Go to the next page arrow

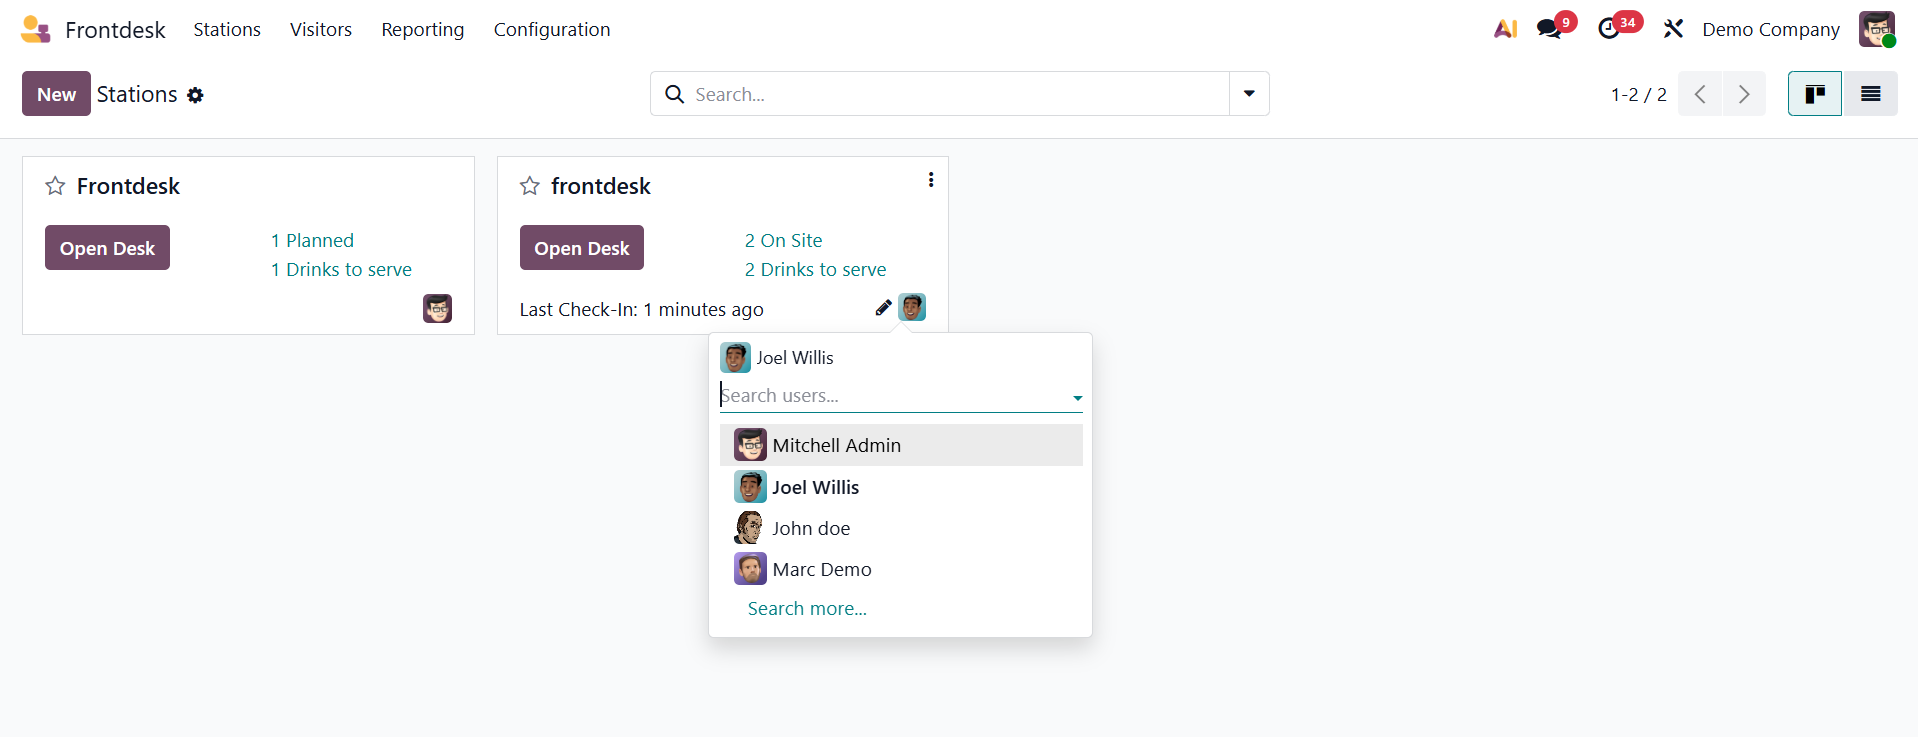click(x=1743, y=94)
